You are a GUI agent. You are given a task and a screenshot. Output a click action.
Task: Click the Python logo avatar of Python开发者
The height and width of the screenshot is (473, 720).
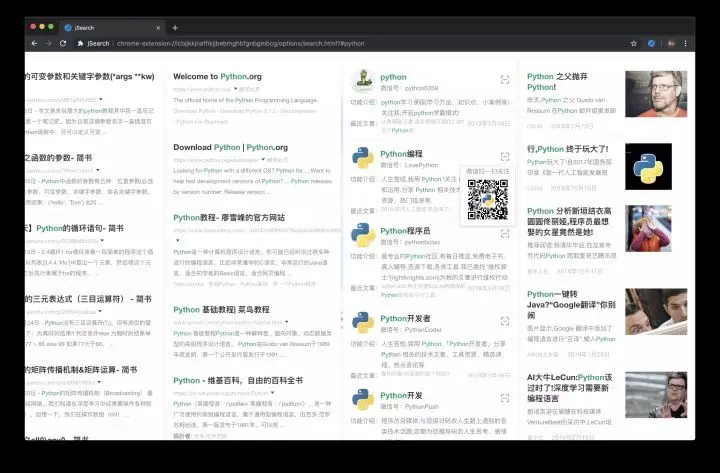pyautogui.click(x=363, y=322)
